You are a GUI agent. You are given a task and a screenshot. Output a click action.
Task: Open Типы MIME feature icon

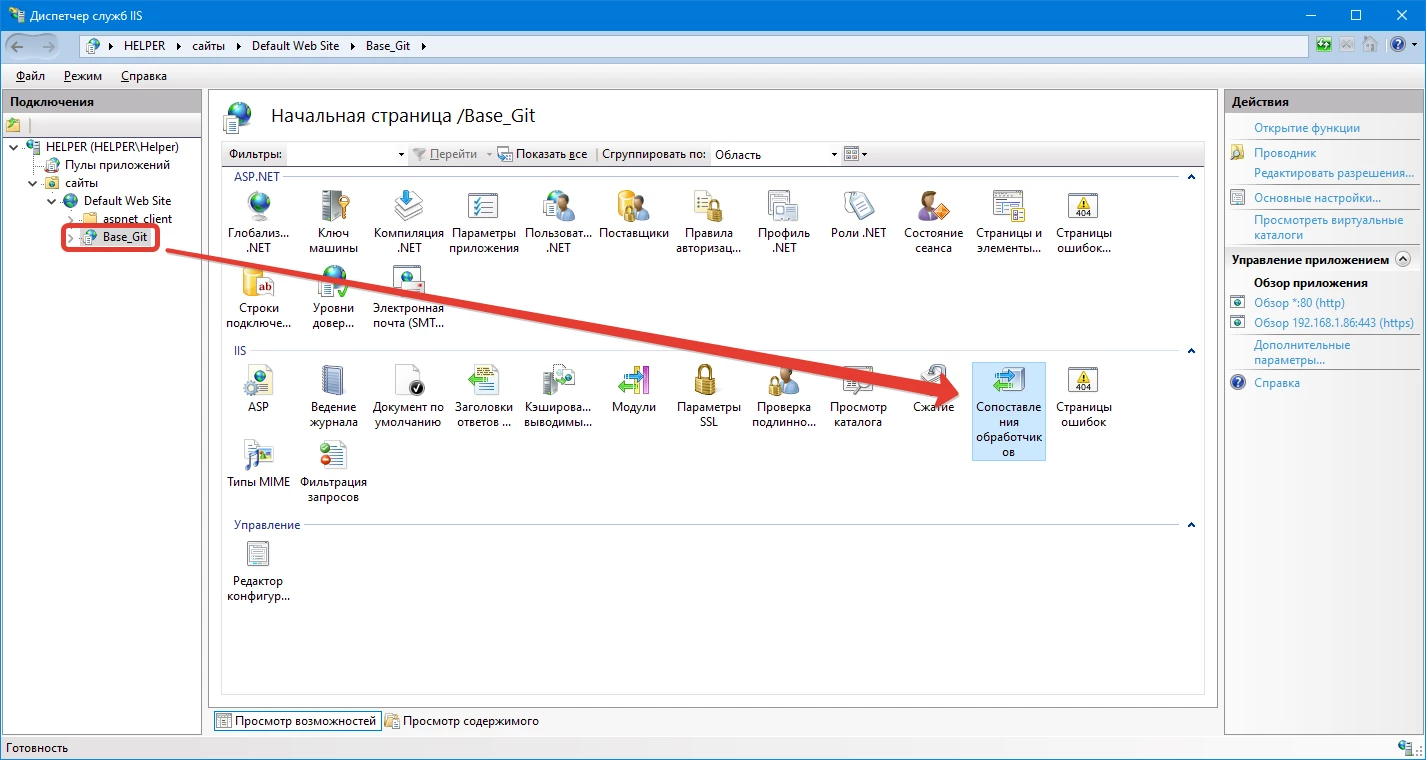point(259,463)
